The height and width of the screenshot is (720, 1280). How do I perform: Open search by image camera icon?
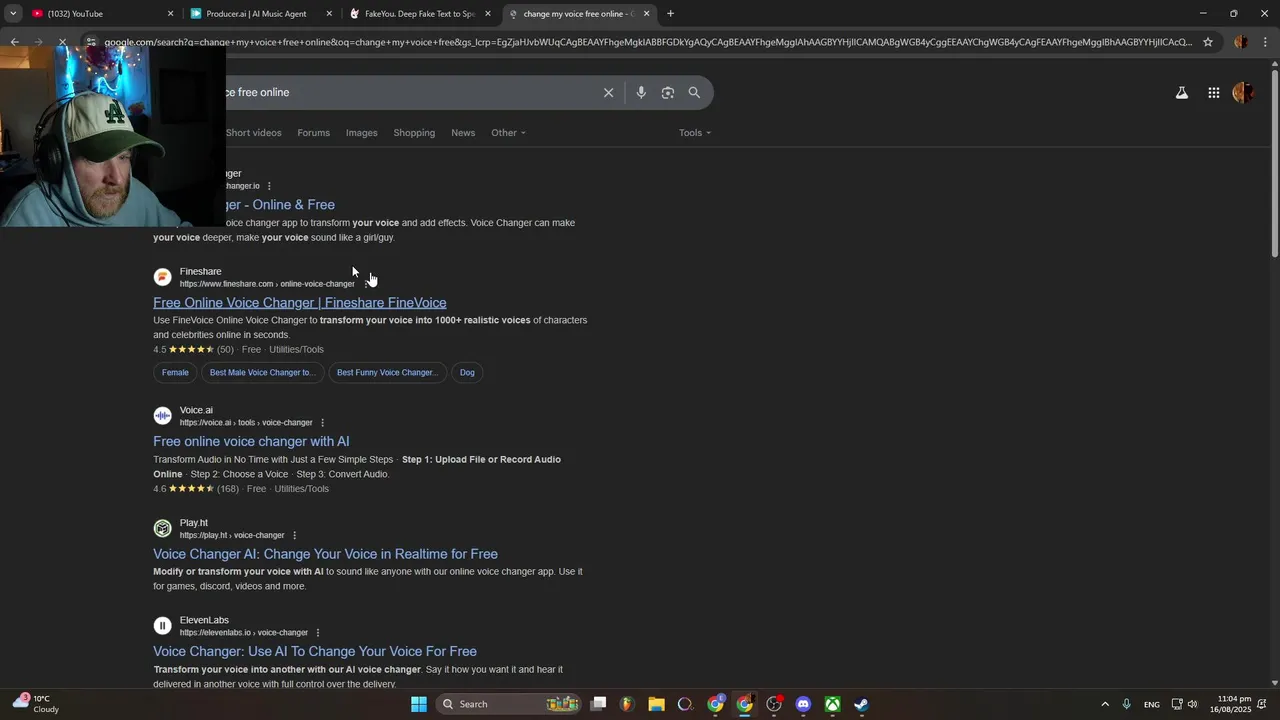point(668,92)
